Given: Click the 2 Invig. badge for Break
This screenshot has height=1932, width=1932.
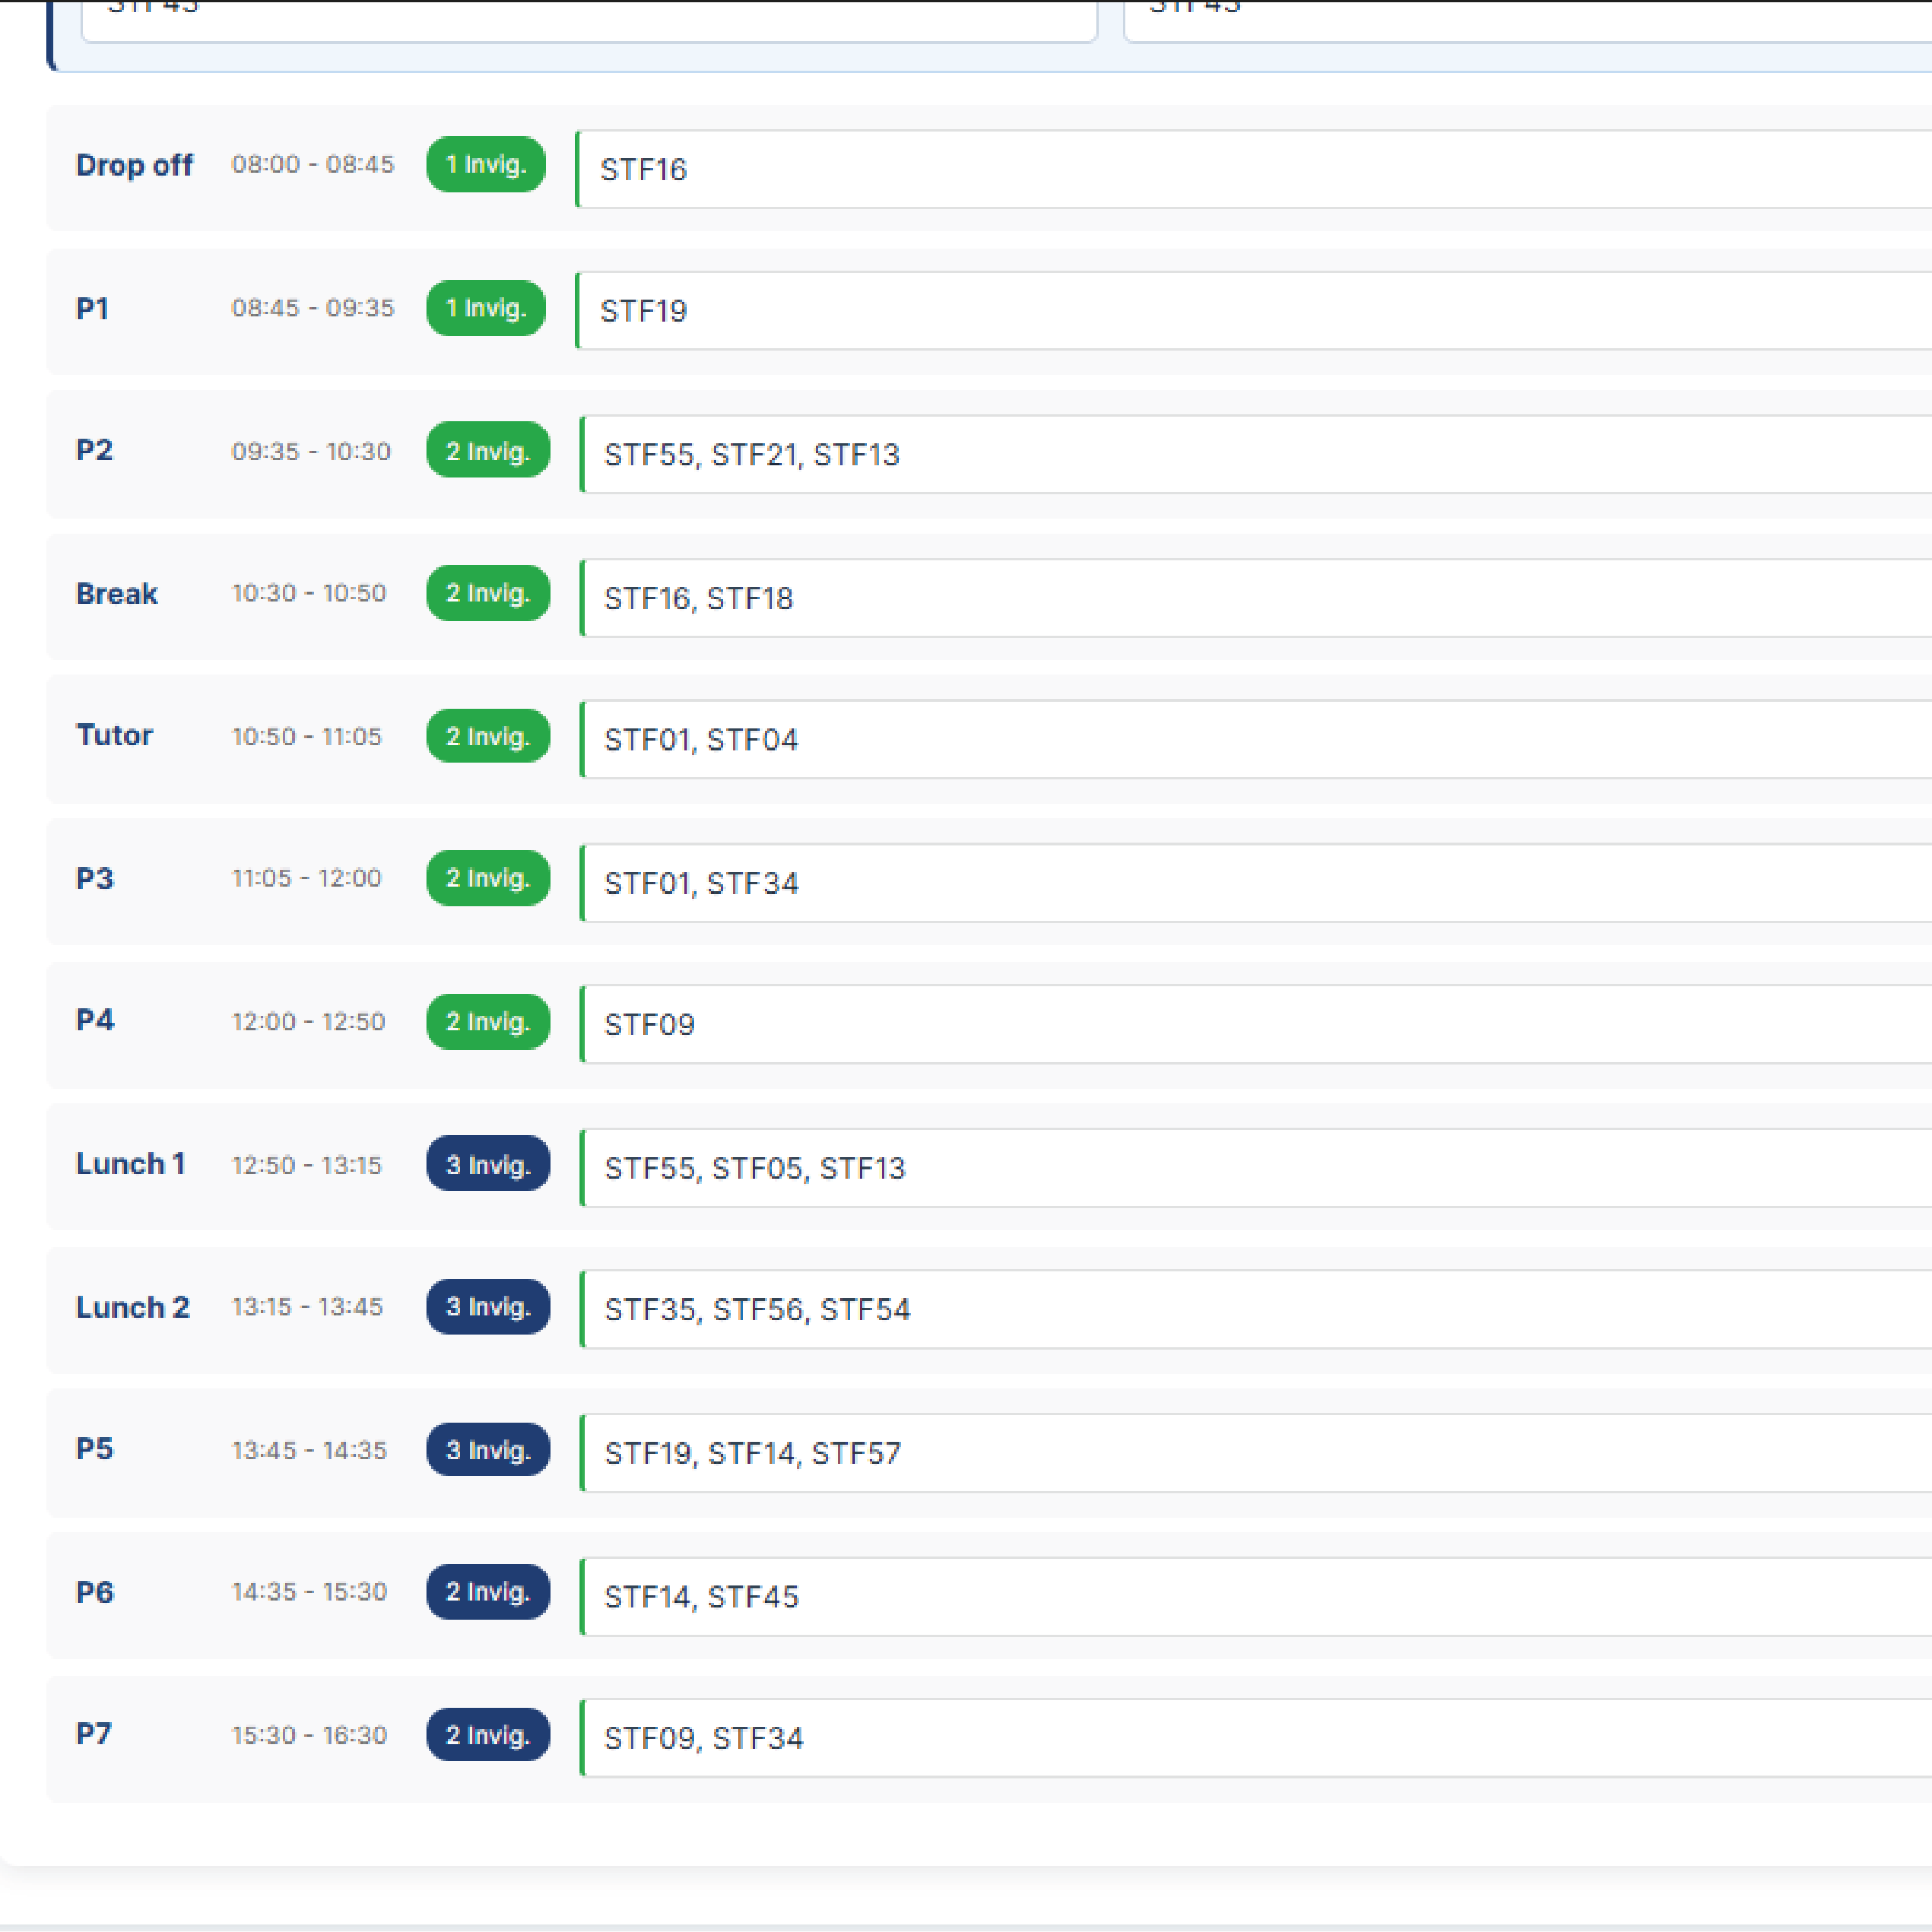Looking at the screenshot, I should click(488, 593).
